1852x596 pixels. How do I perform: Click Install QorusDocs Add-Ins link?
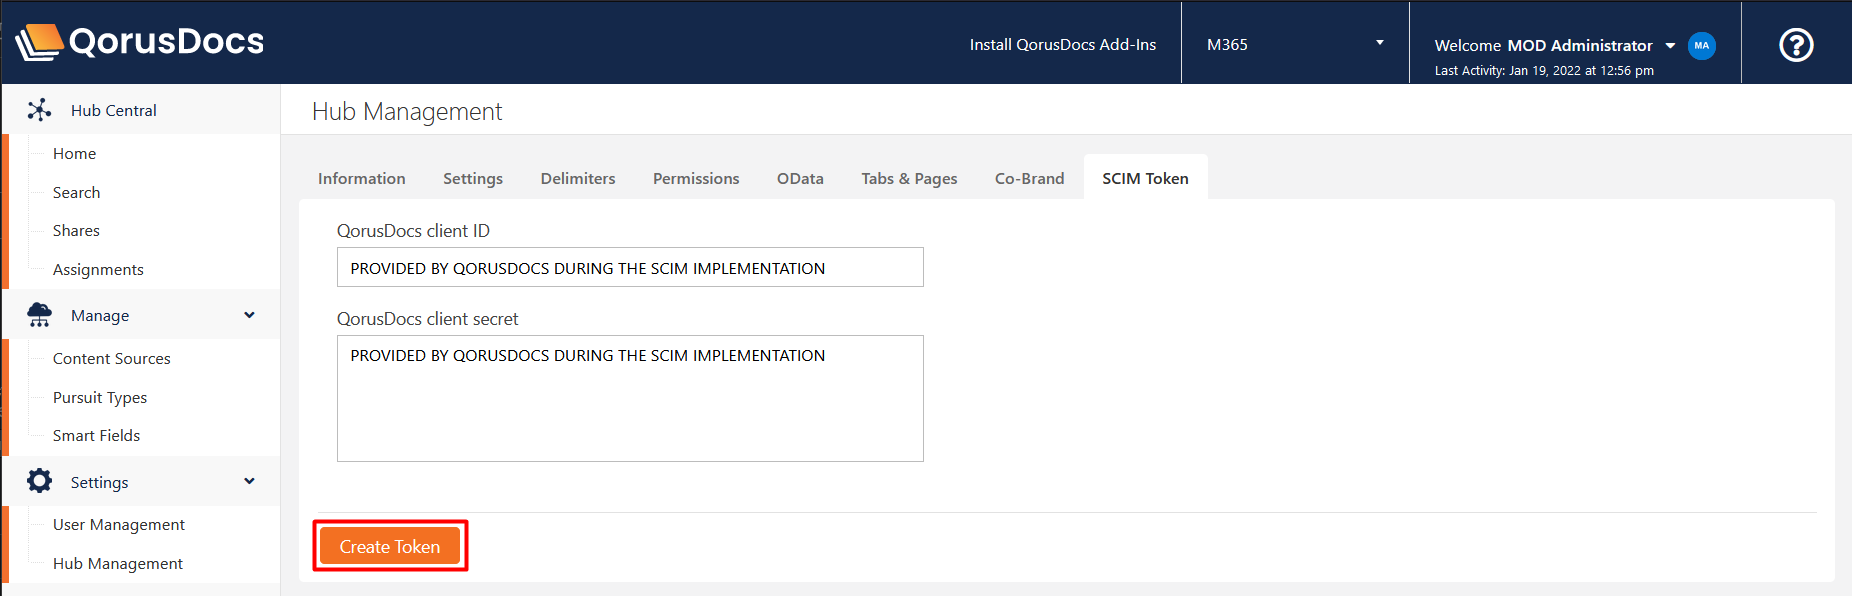click(x=1062, y=44)
